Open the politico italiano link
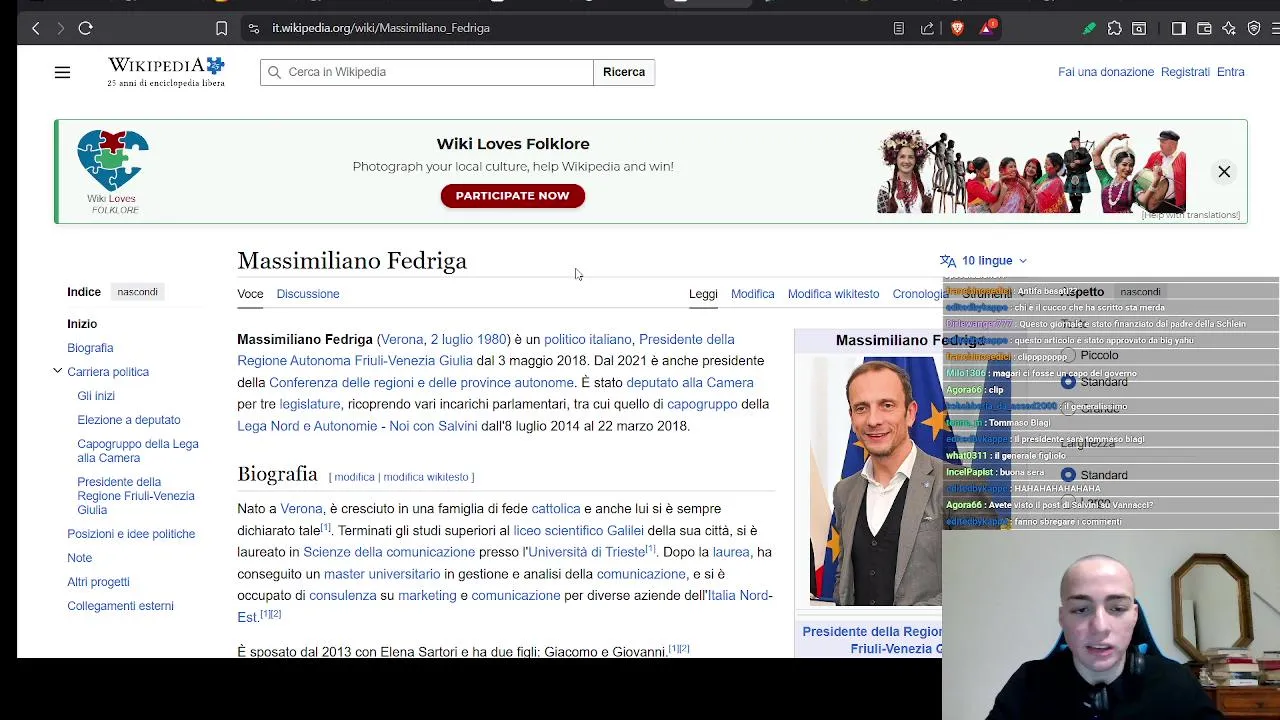This screenshot has width=1280, height=720. coord(587,339)
